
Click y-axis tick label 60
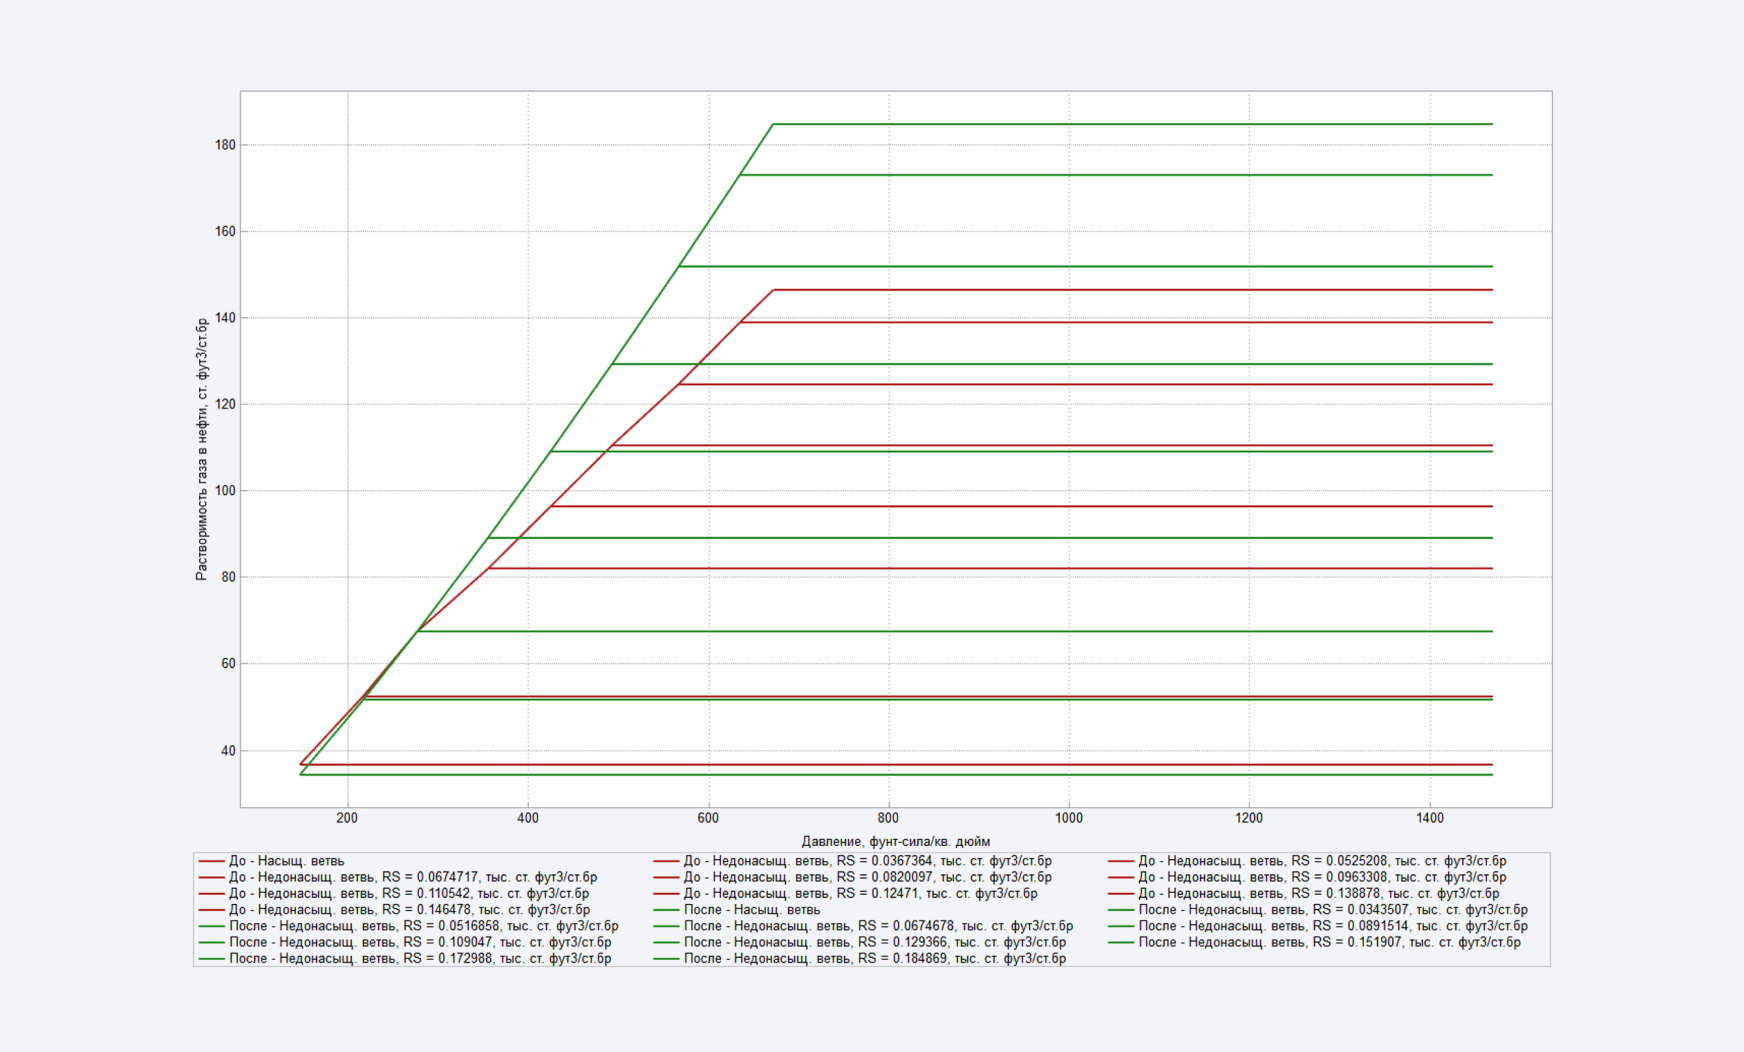click(x=228, y=664)
